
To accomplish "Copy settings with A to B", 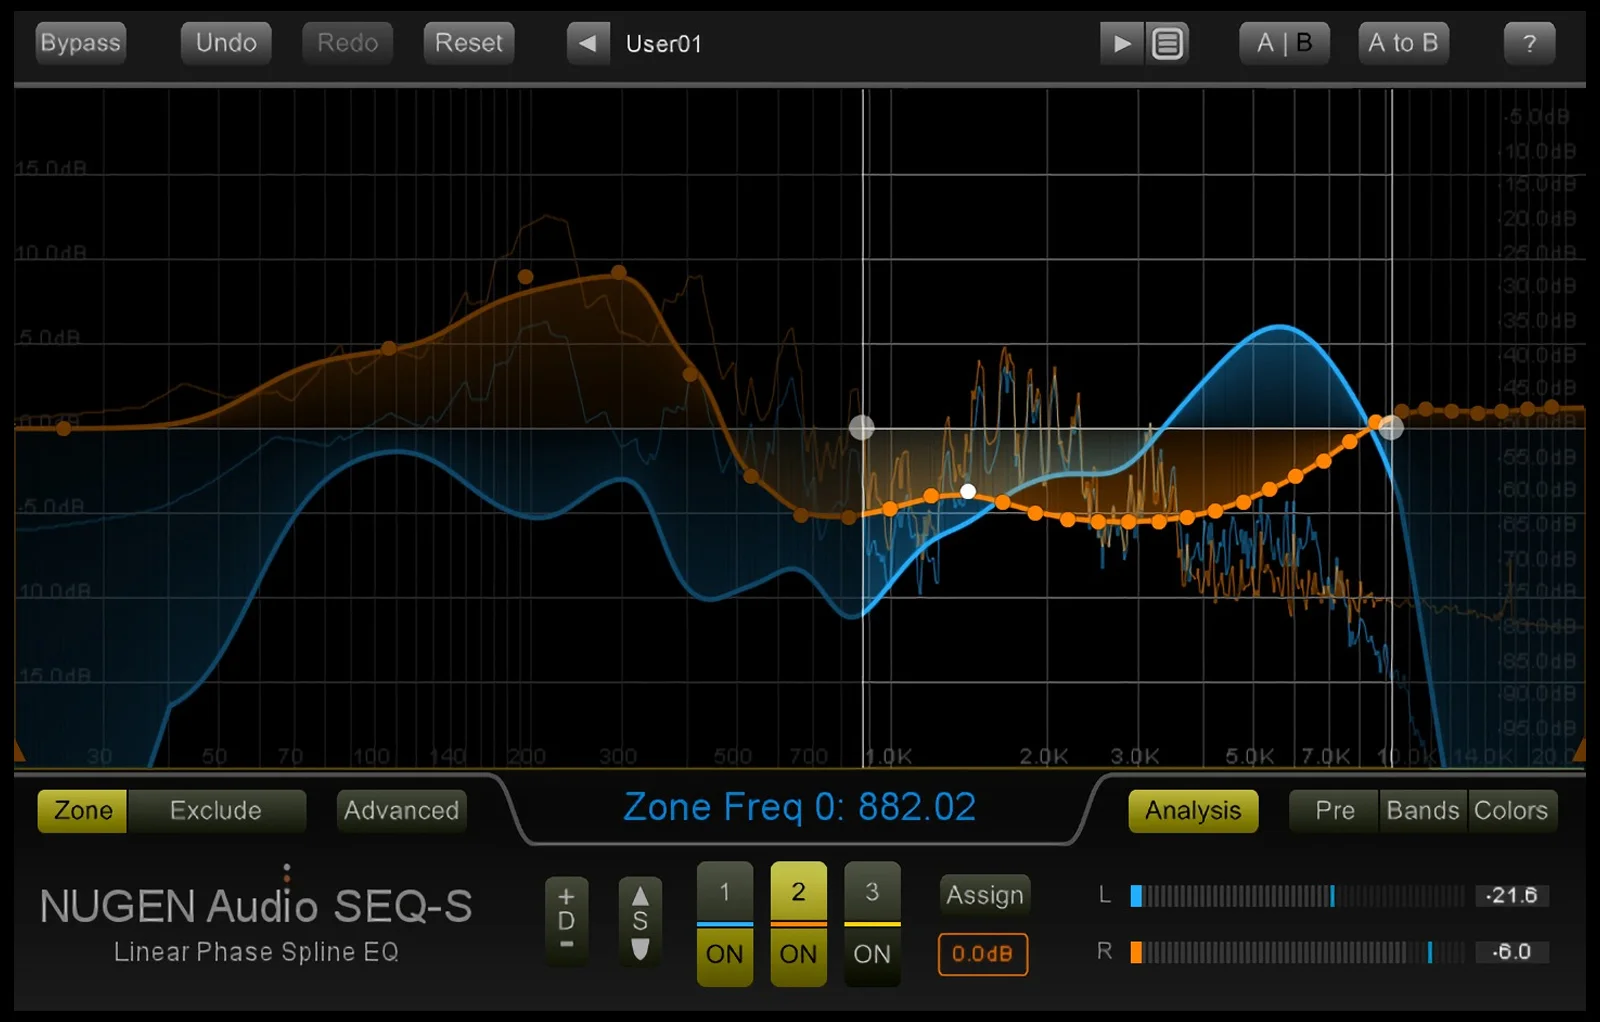I will pyautogui.click(x=1403, y=43).
